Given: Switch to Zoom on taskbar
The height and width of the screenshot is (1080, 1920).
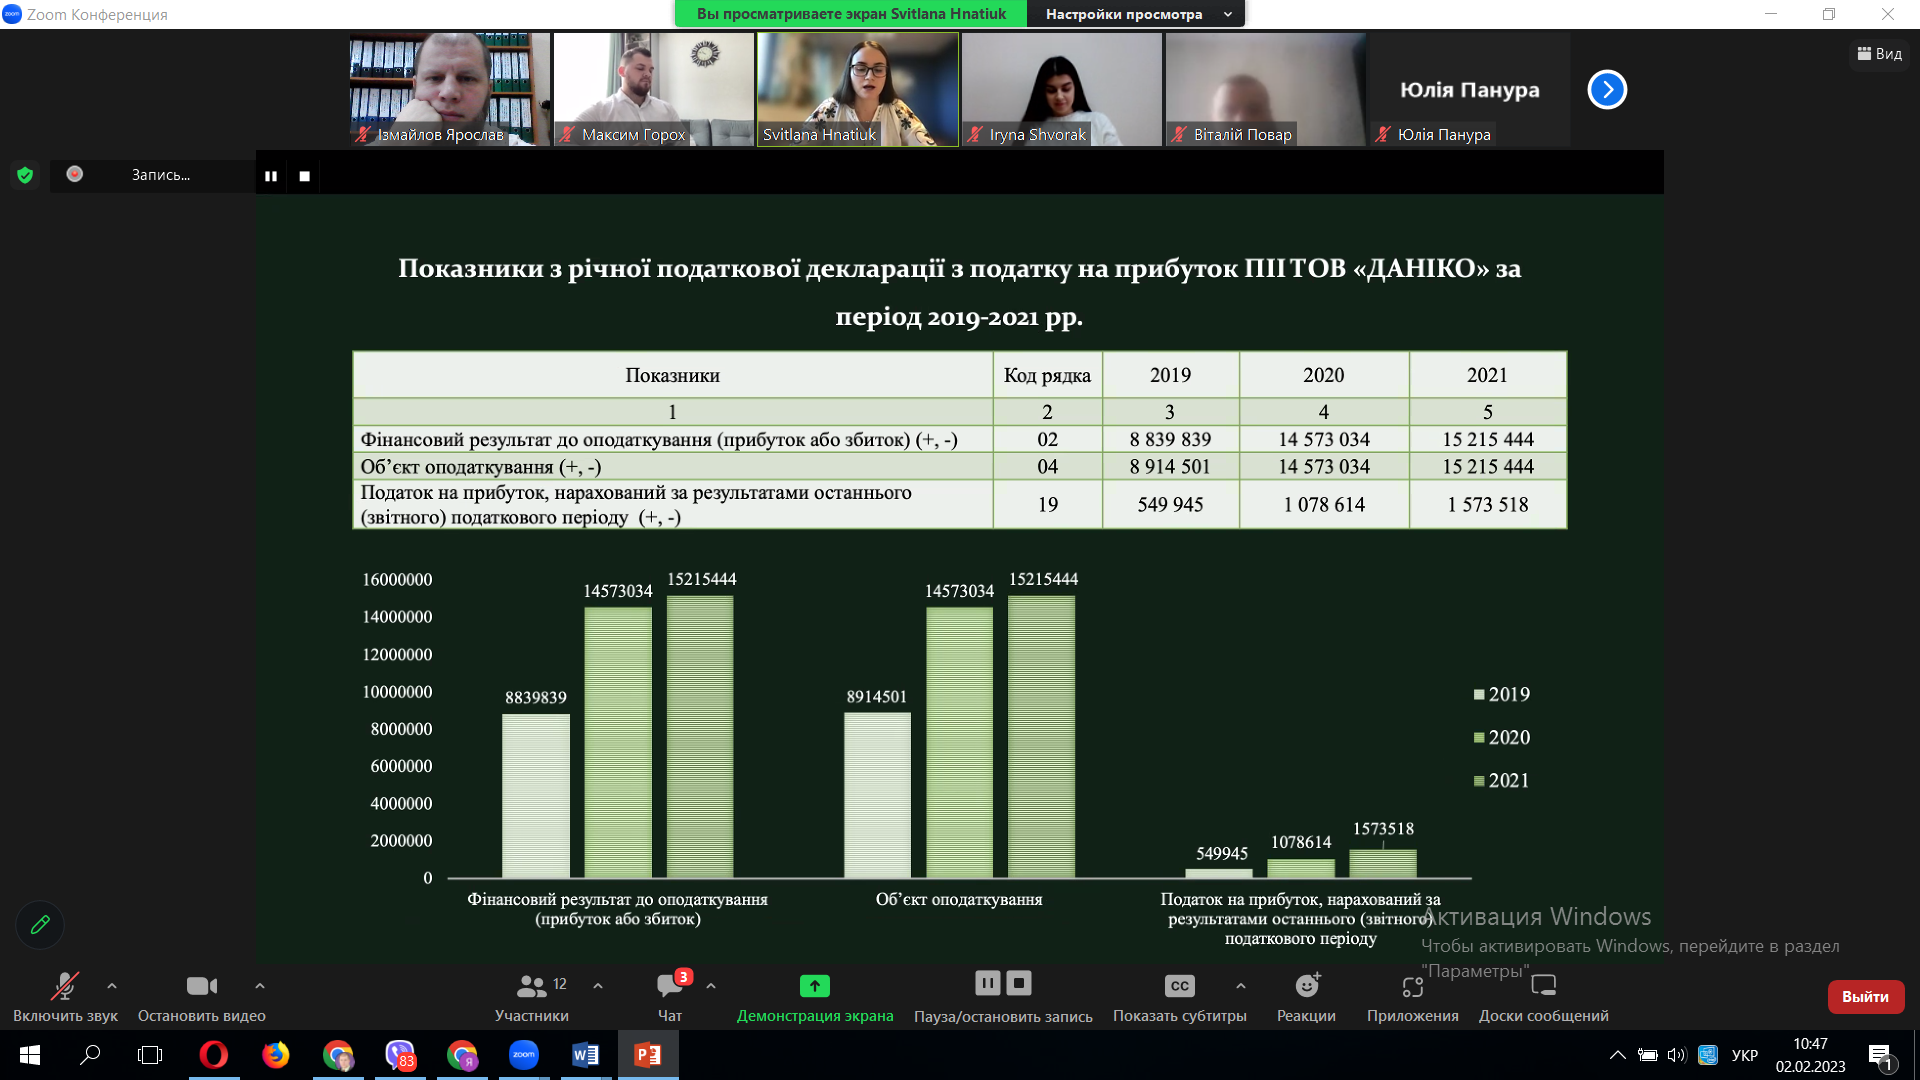Looking at the screenshot, I should pyautogui.click(x=524, y=1055).
